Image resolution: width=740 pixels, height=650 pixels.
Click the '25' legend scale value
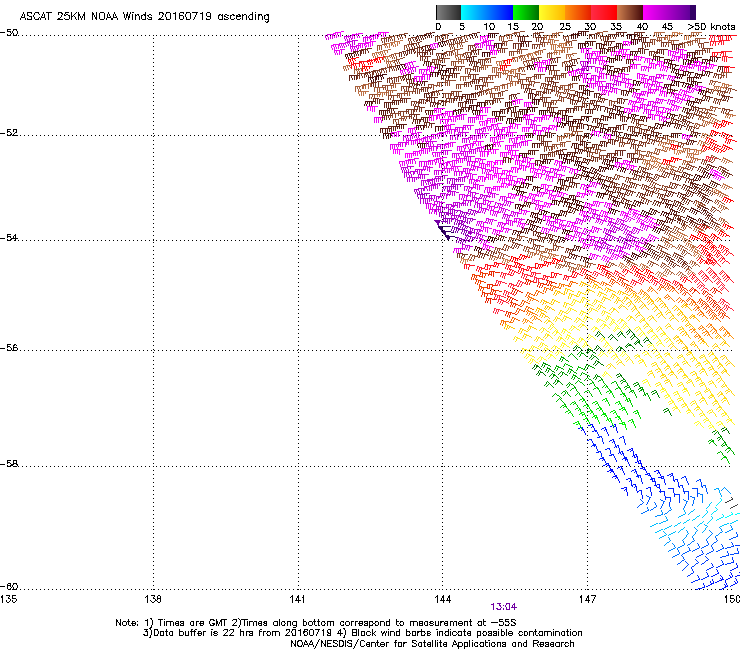point(565,26)
